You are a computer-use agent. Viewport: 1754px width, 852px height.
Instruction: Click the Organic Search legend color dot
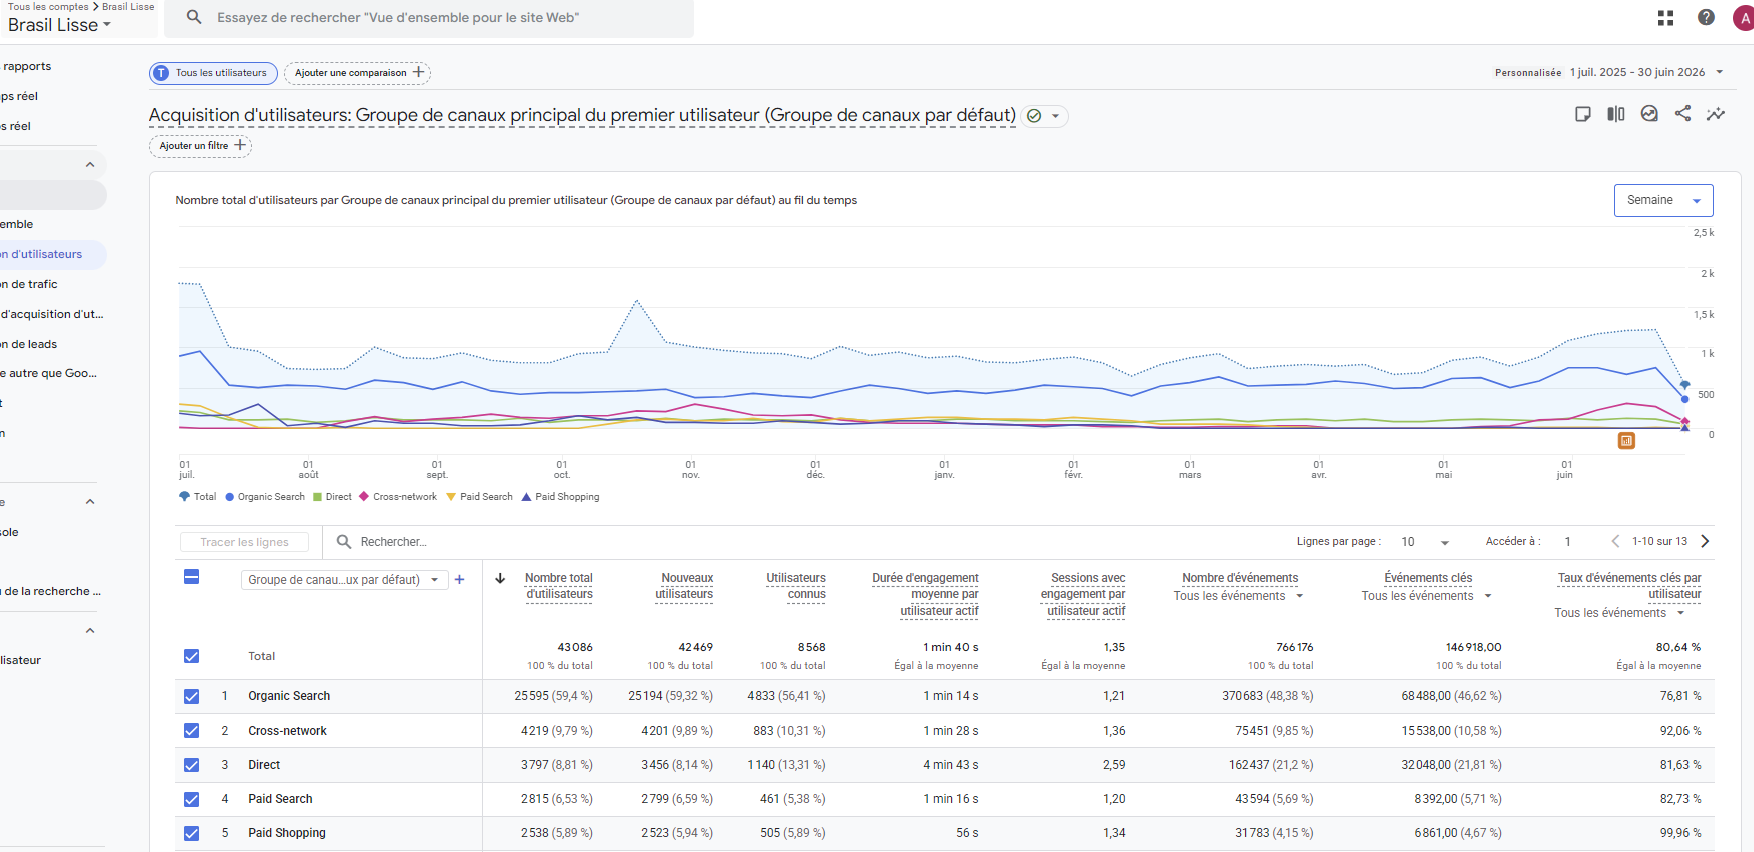click(230, 497)
